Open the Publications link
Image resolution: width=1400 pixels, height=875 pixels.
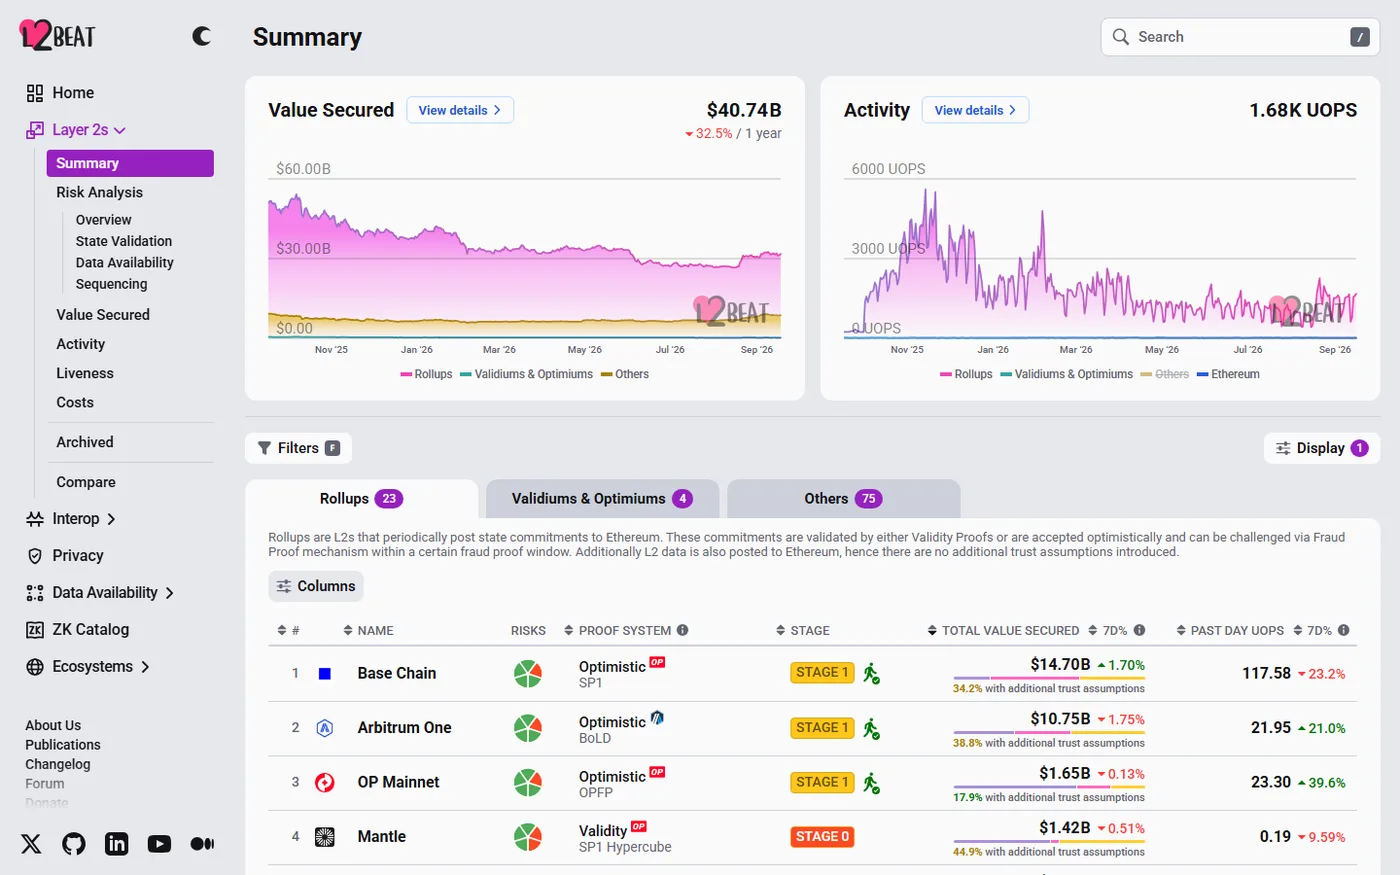coord(63,745)
